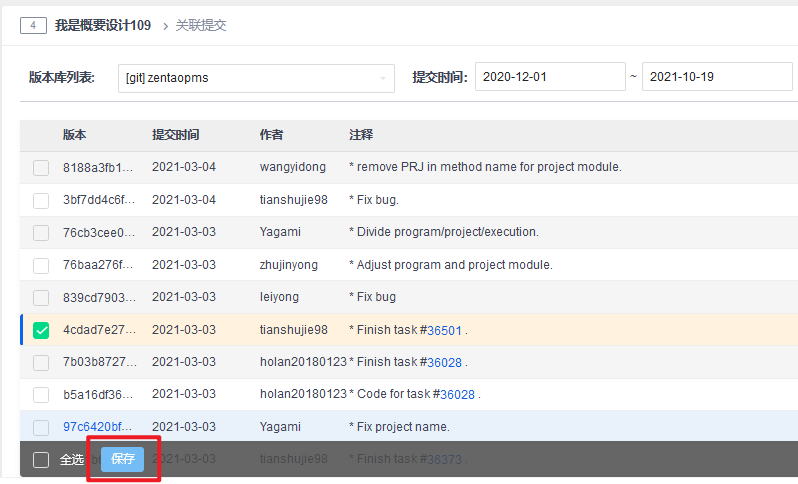Click the end date field 2021-10-19

coord(716,77)
